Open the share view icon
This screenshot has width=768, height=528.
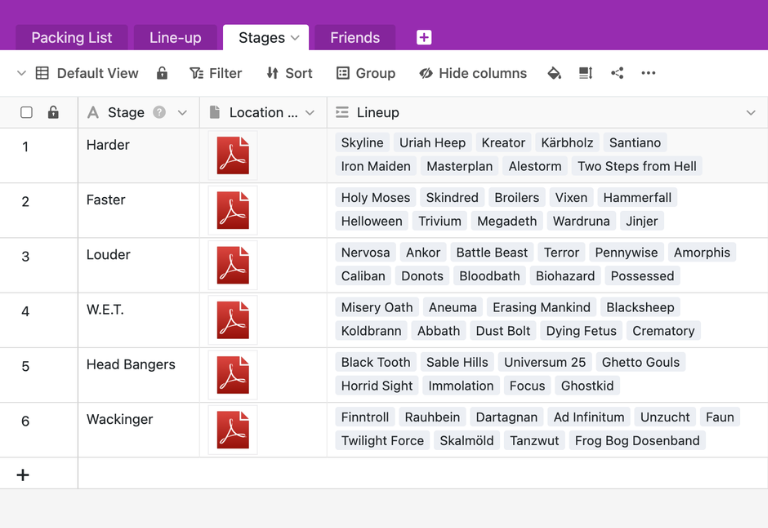pos(617,73)
